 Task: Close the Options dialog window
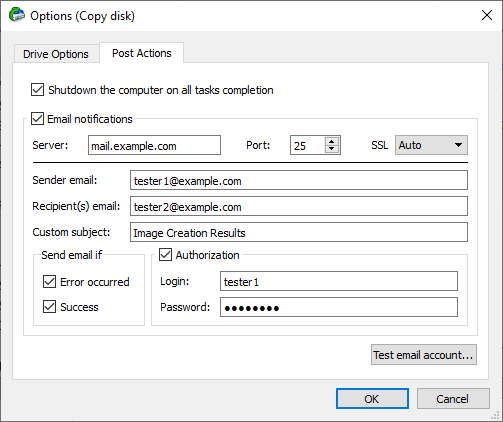click(487, 15)
